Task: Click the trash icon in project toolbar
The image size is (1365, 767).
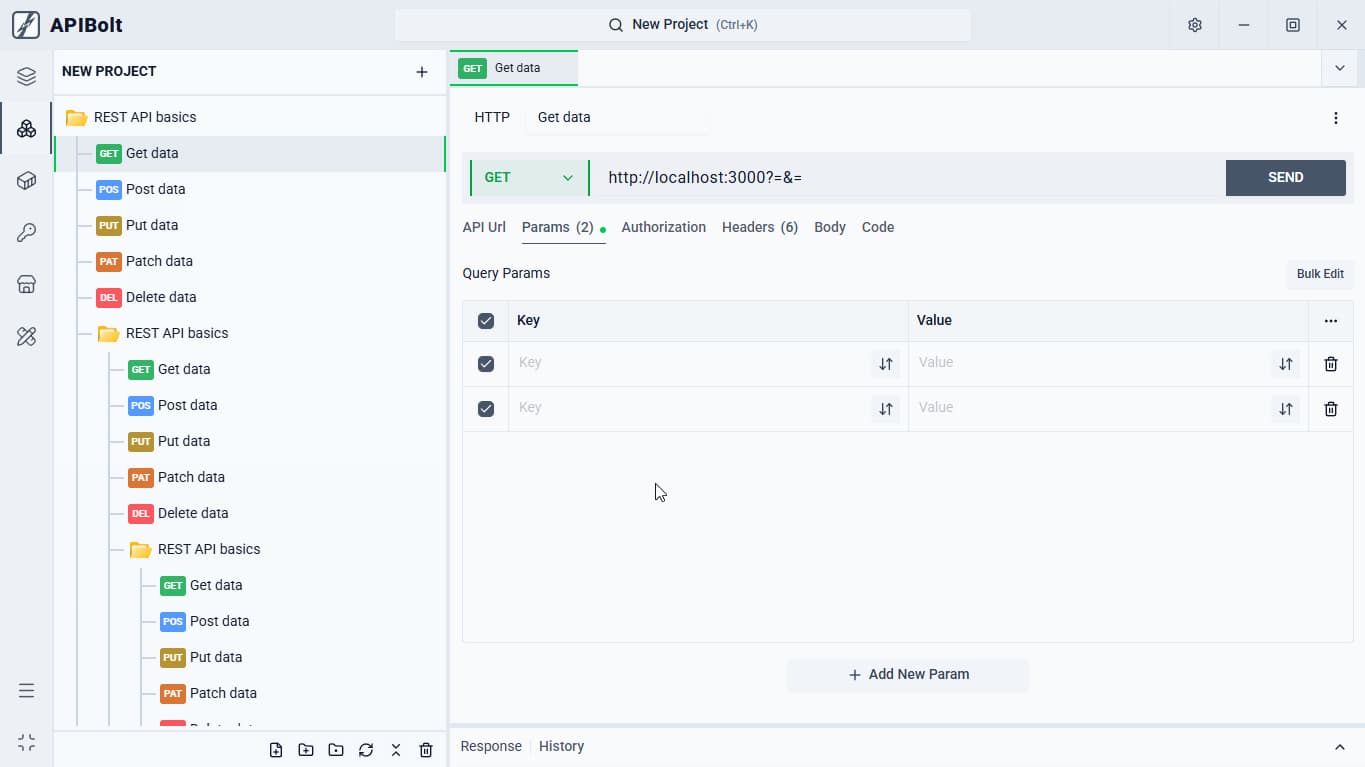Action: point(426,750)
